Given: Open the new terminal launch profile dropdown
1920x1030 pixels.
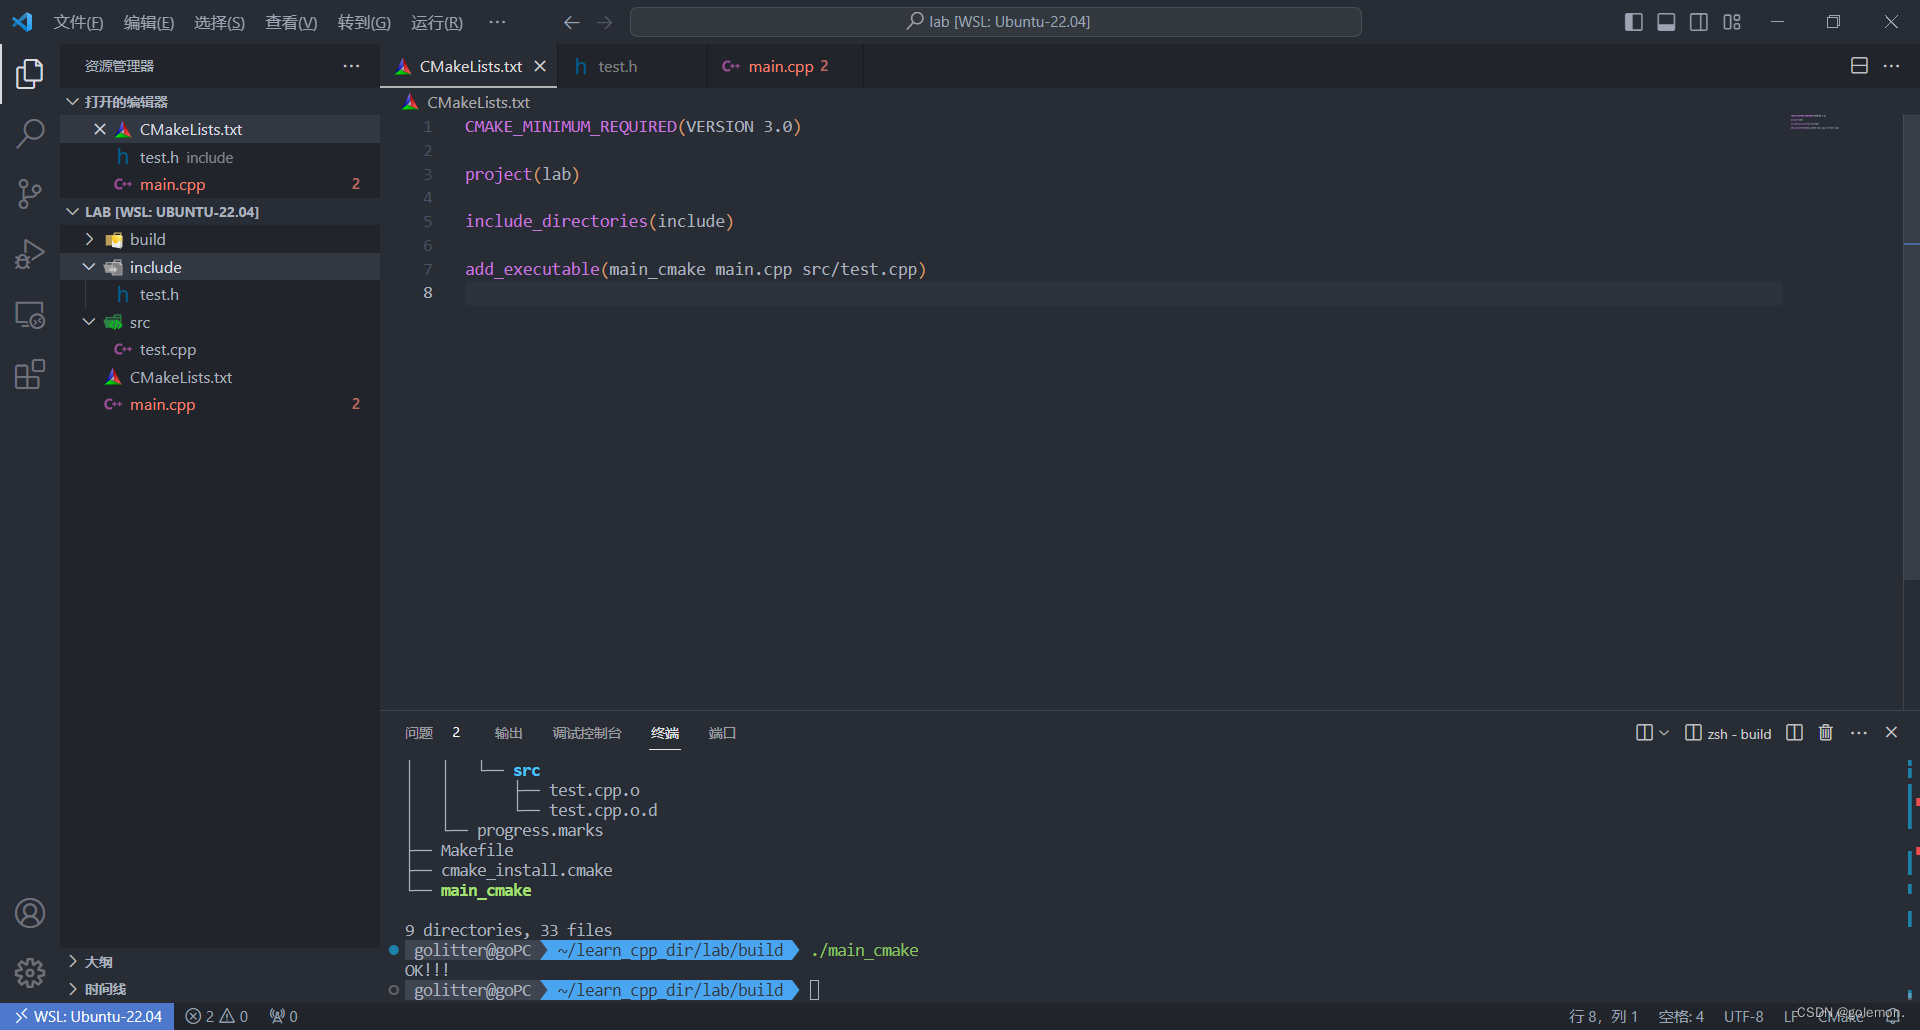Looking at the screenshot, I should click(x=1664, y=733).
